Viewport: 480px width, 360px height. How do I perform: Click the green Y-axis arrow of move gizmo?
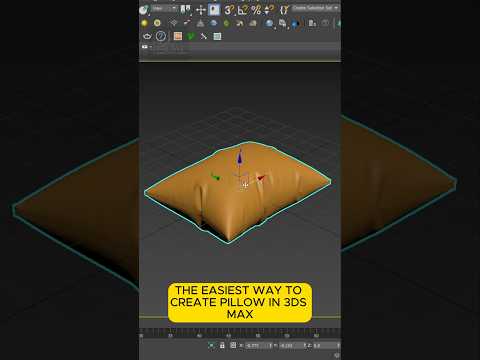point(215,177)
